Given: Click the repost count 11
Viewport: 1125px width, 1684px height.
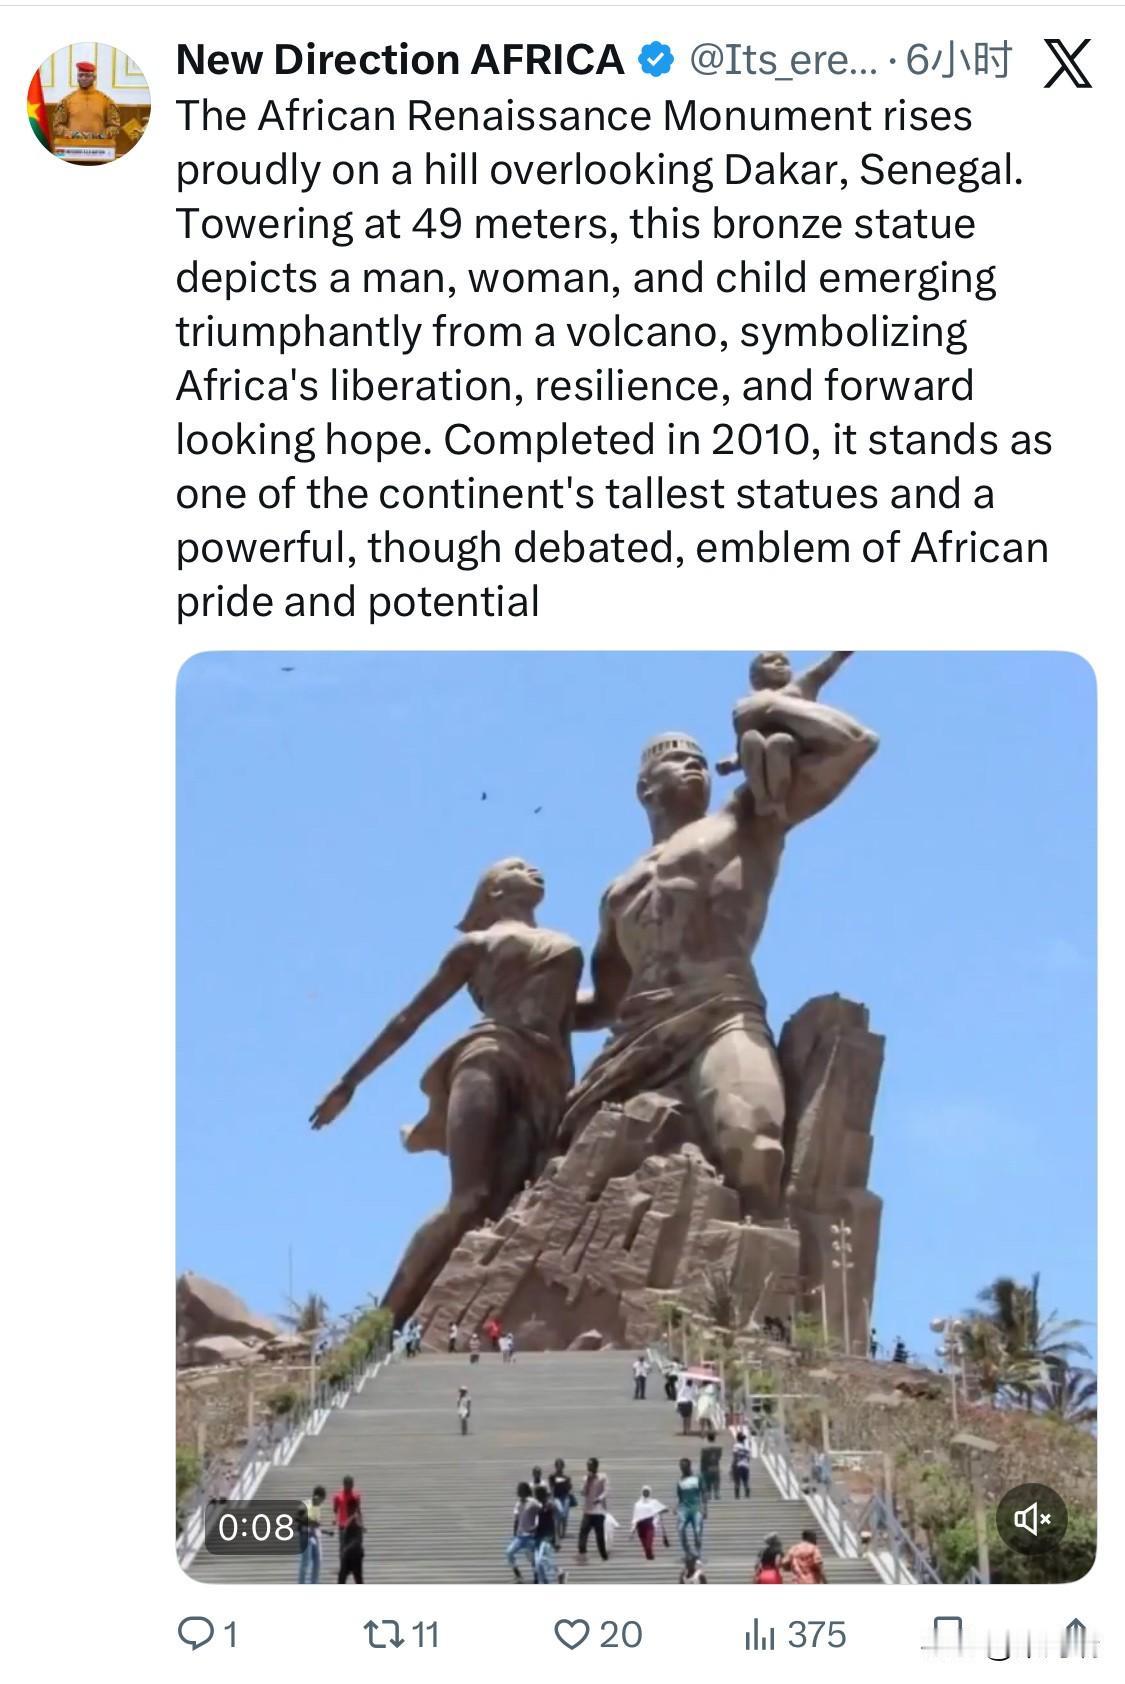Looking at the screenshot, I should point(425,1635).
